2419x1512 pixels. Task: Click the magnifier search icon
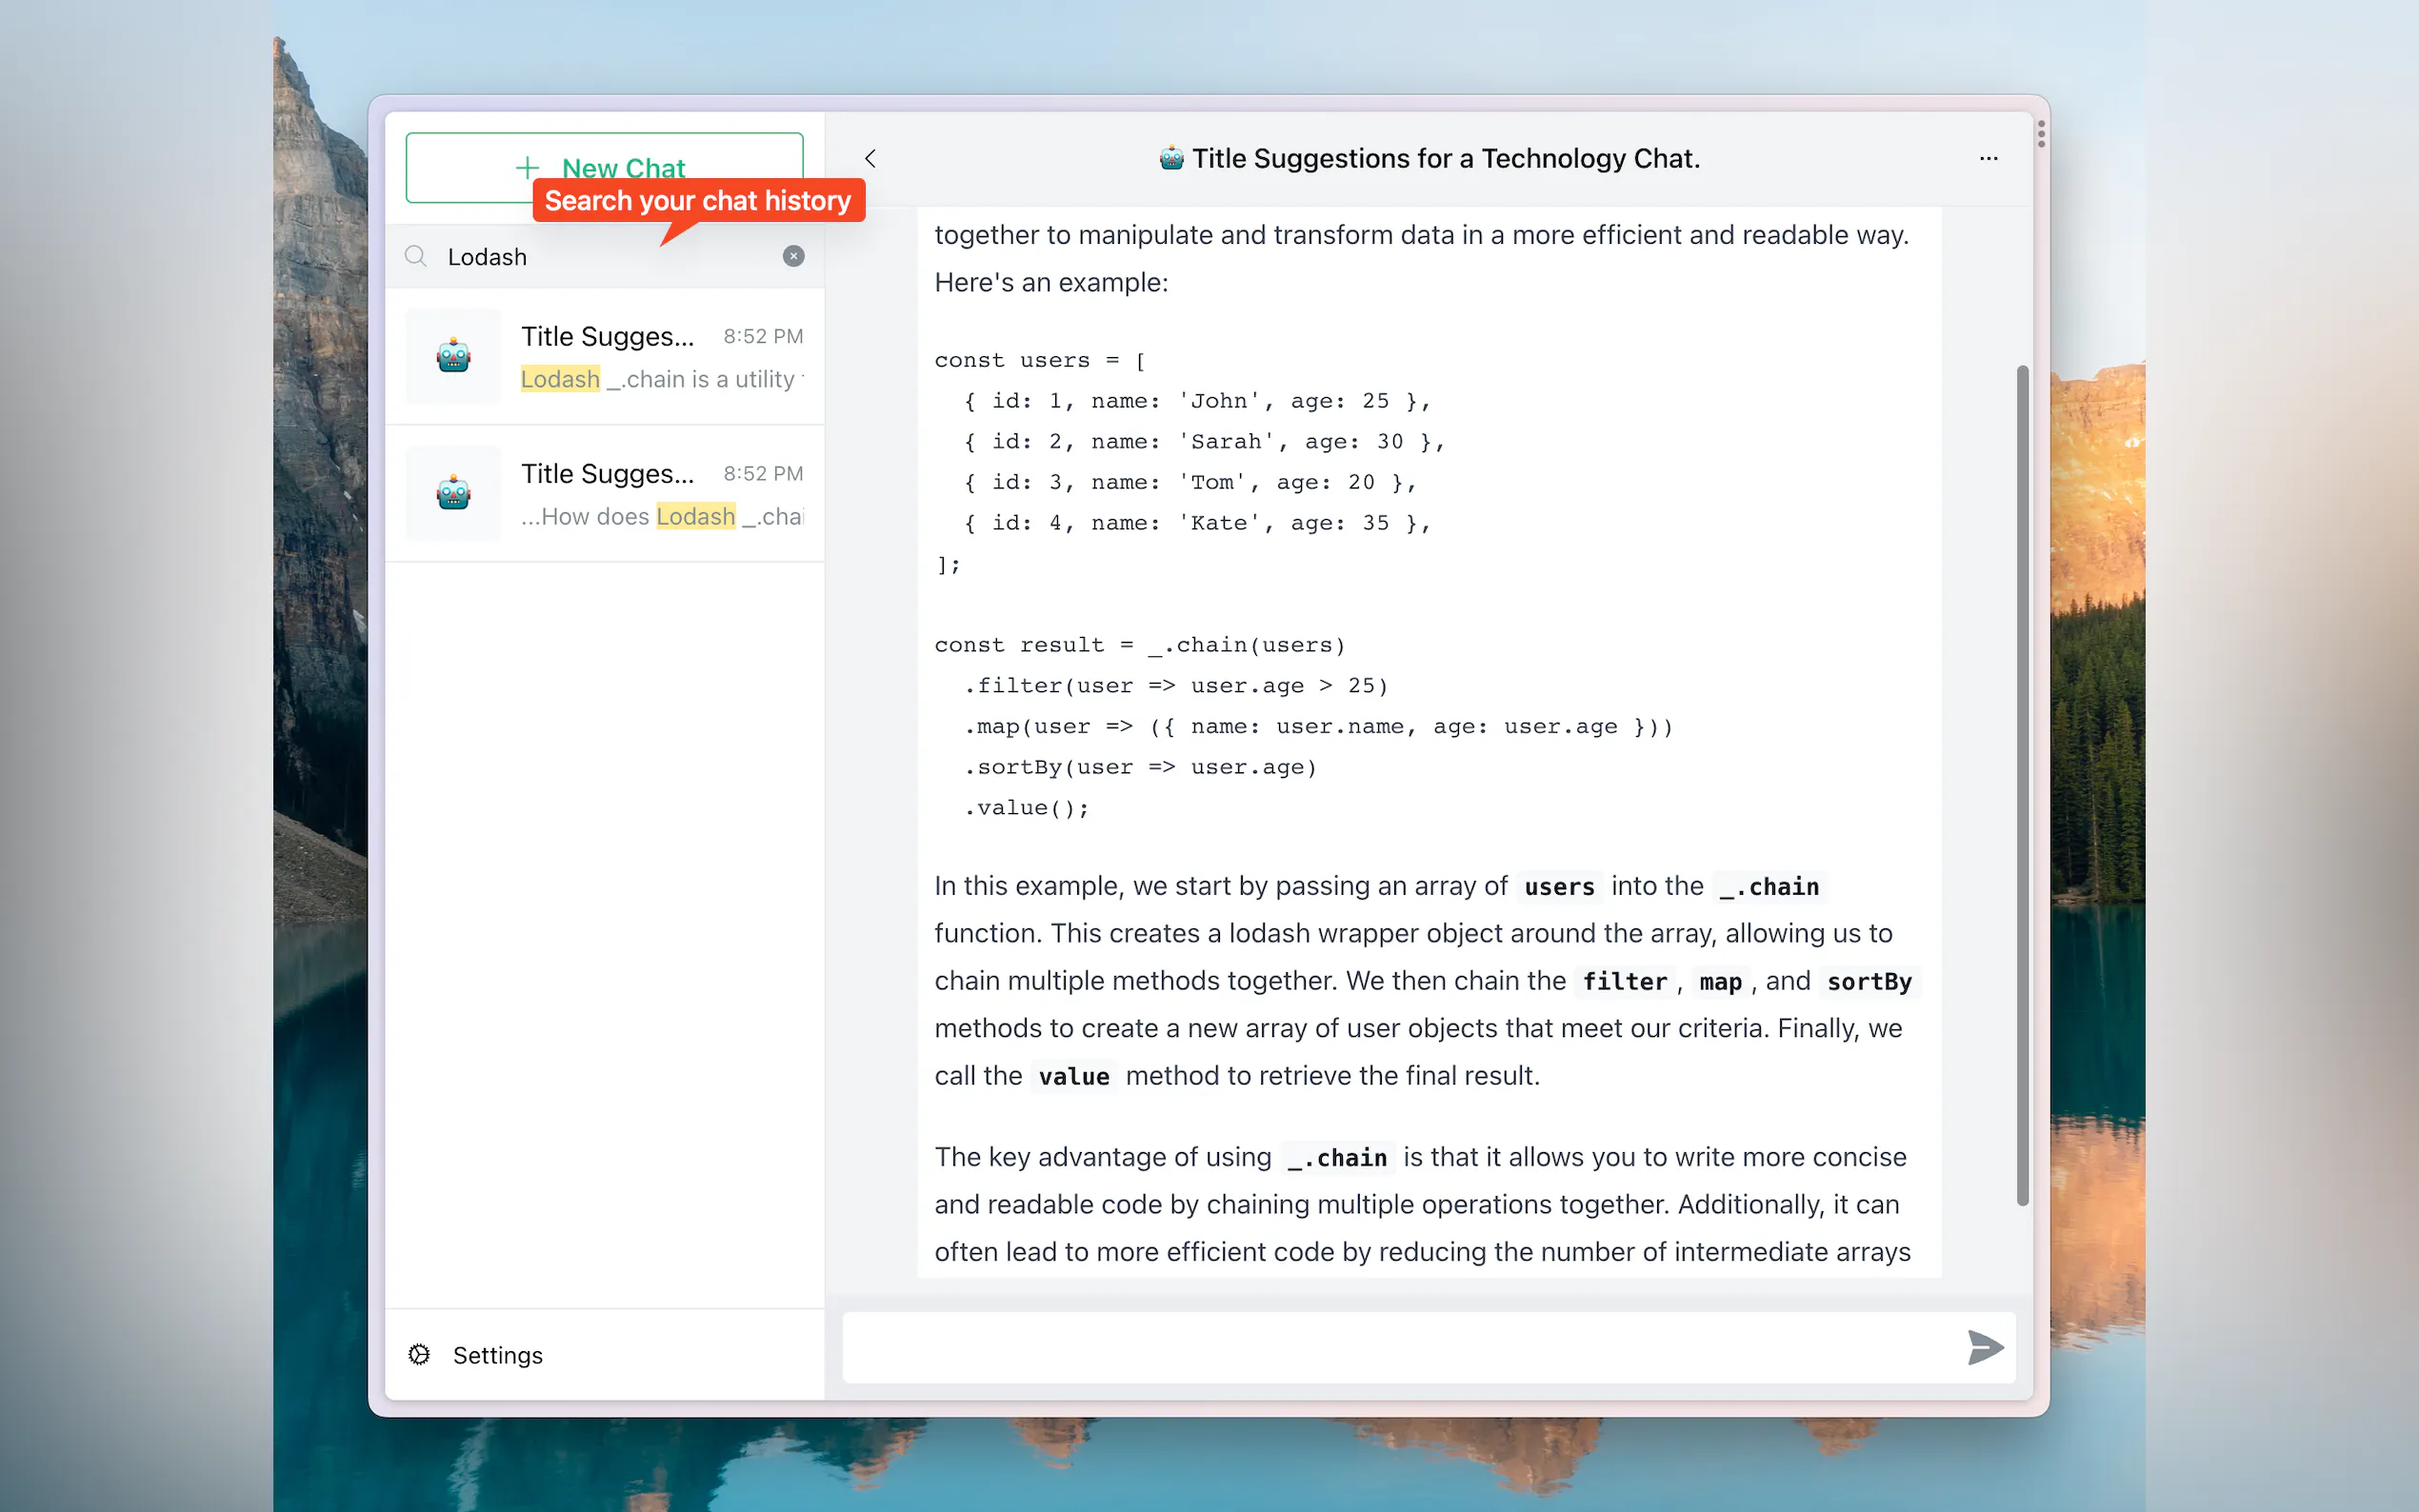pyautogui.click(x=416, y=256)
